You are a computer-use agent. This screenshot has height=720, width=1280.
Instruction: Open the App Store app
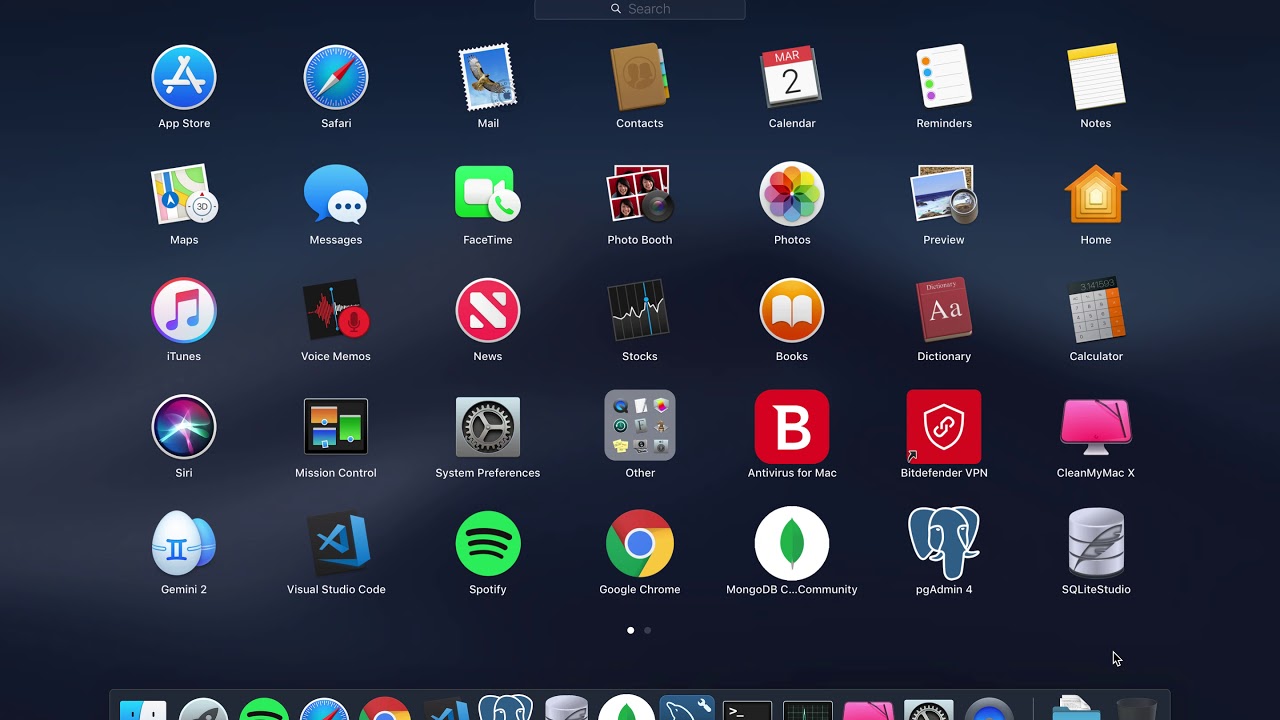click(x=184, y=77)
